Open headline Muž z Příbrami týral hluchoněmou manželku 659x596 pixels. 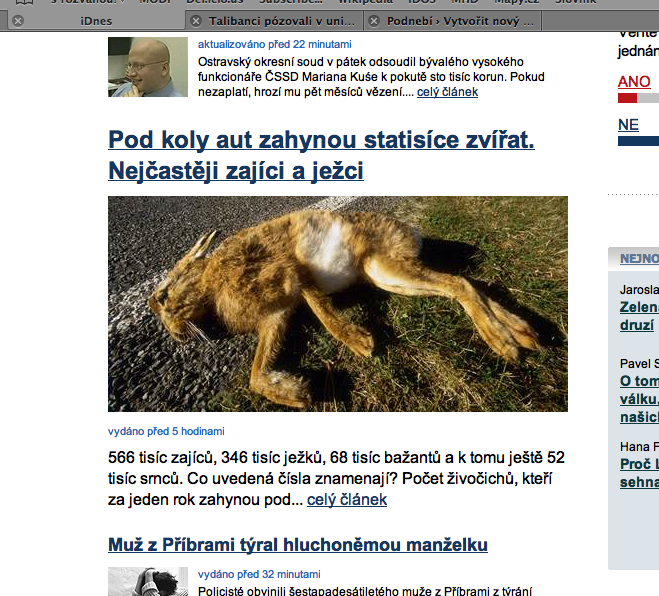click(x=298, y=545)
